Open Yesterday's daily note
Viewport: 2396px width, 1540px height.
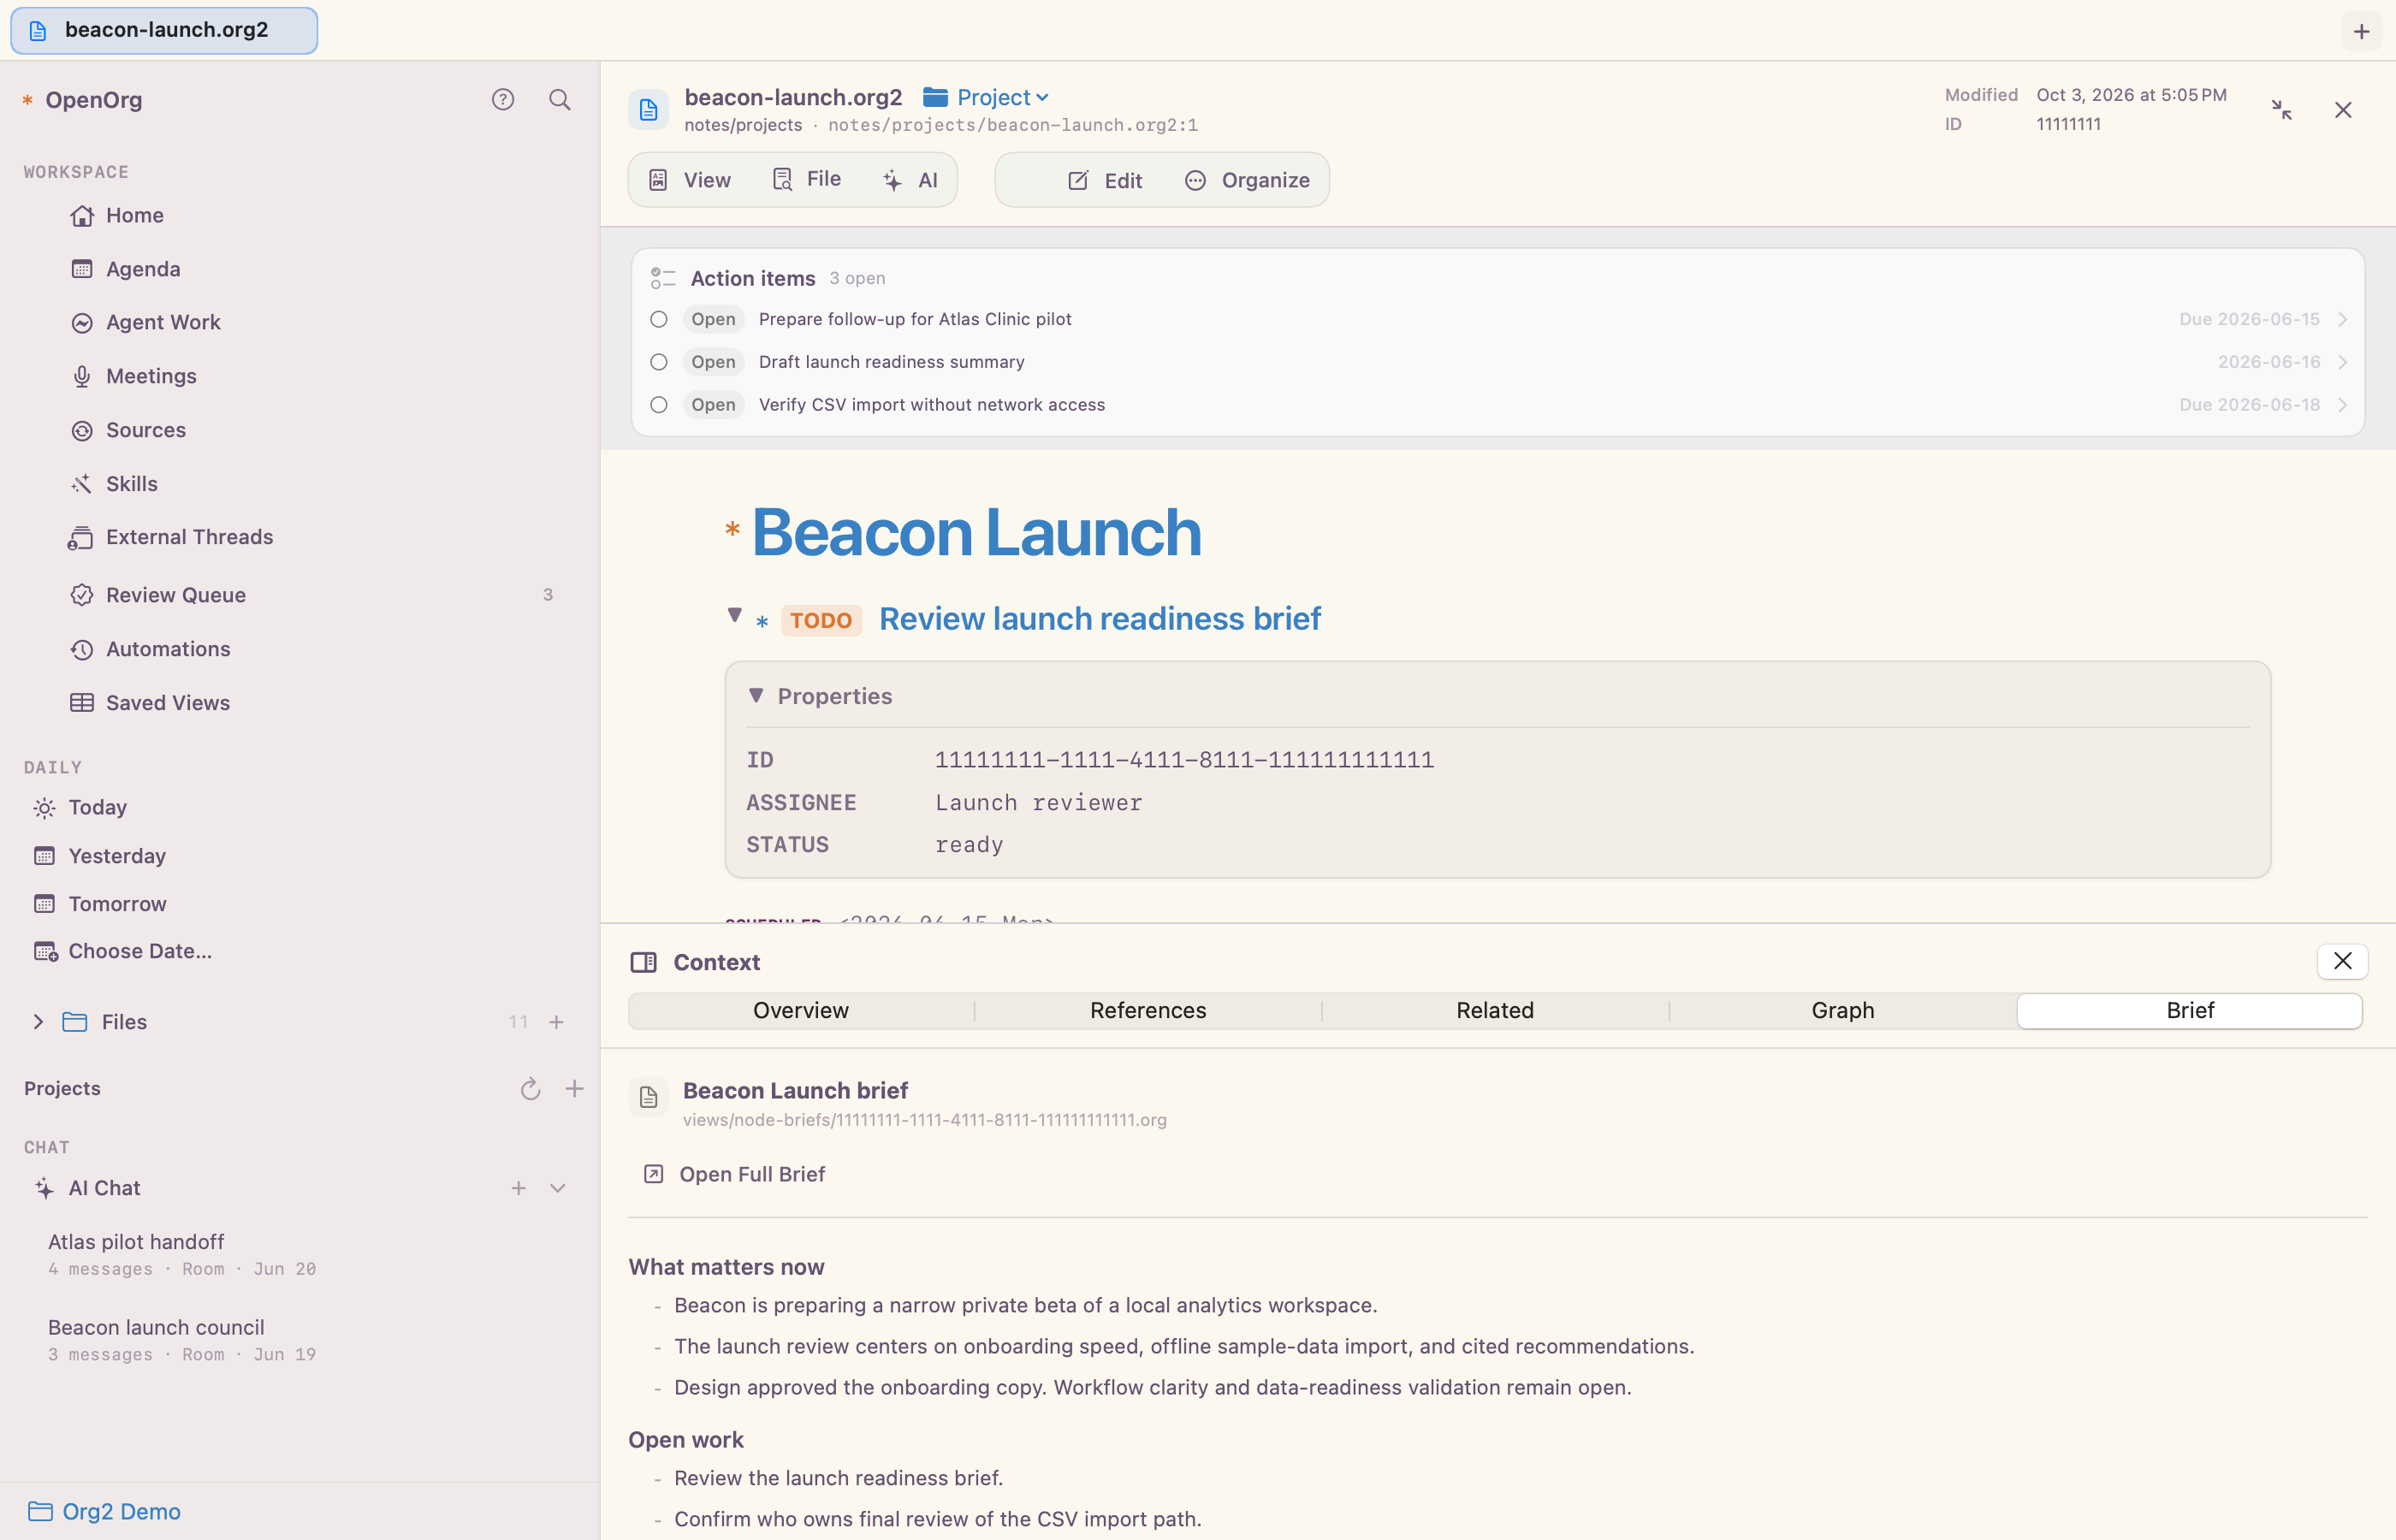[x=99, y=856]
